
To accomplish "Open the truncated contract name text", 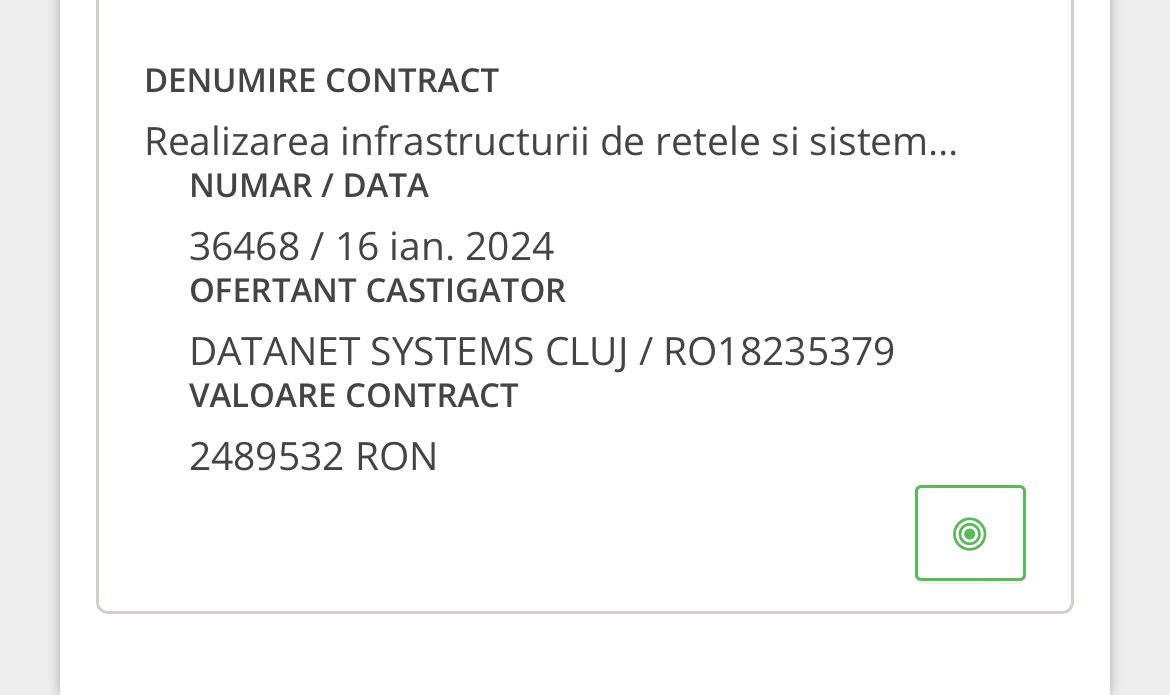I will [x=550, y=142].
